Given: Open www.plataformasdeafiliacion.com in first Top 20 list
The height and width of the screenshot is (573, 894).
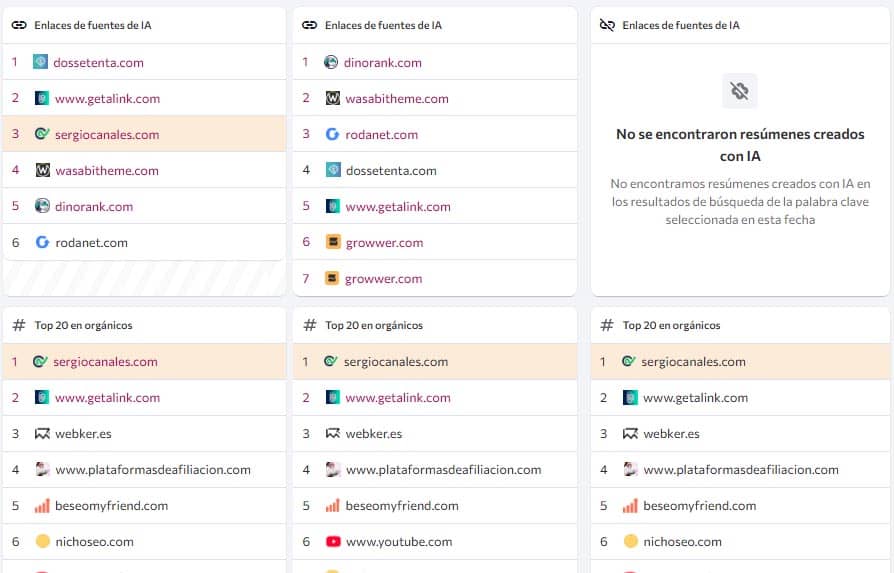Looking at the screenshot, I should click(x=153, y=470).
